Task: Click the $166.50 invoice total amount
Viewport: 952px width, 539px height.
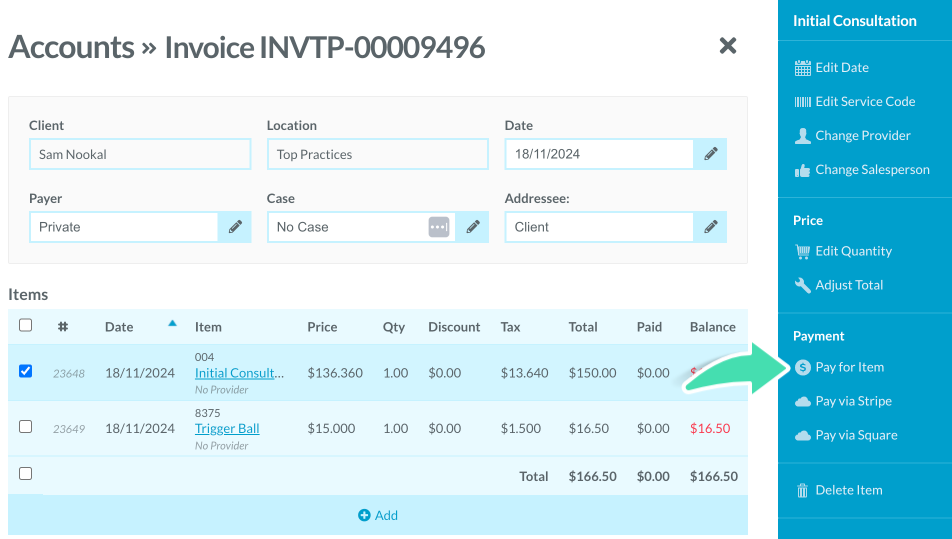Action: 593,476
